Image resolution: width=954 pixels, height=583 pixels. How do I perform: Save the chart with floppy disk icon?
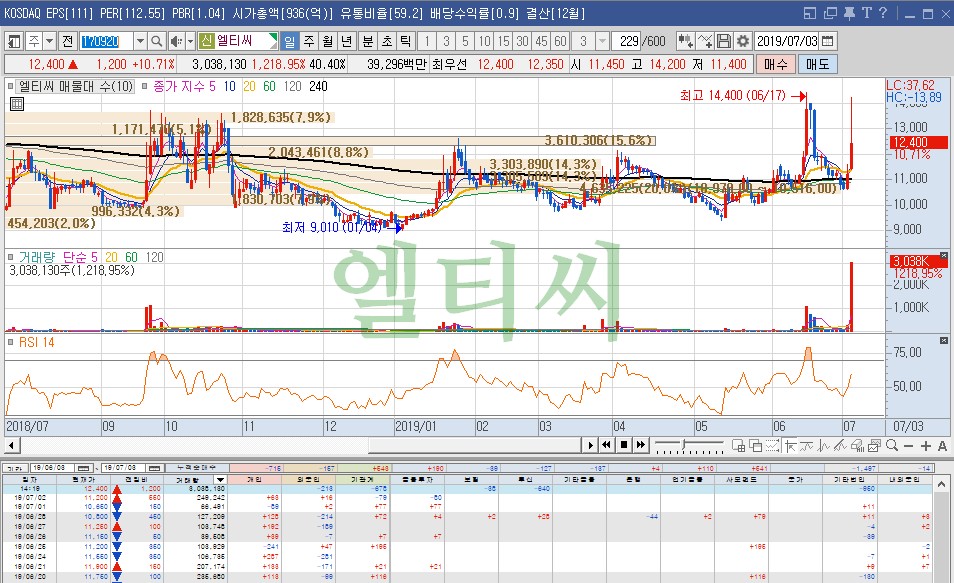click(x=723, y=41)
